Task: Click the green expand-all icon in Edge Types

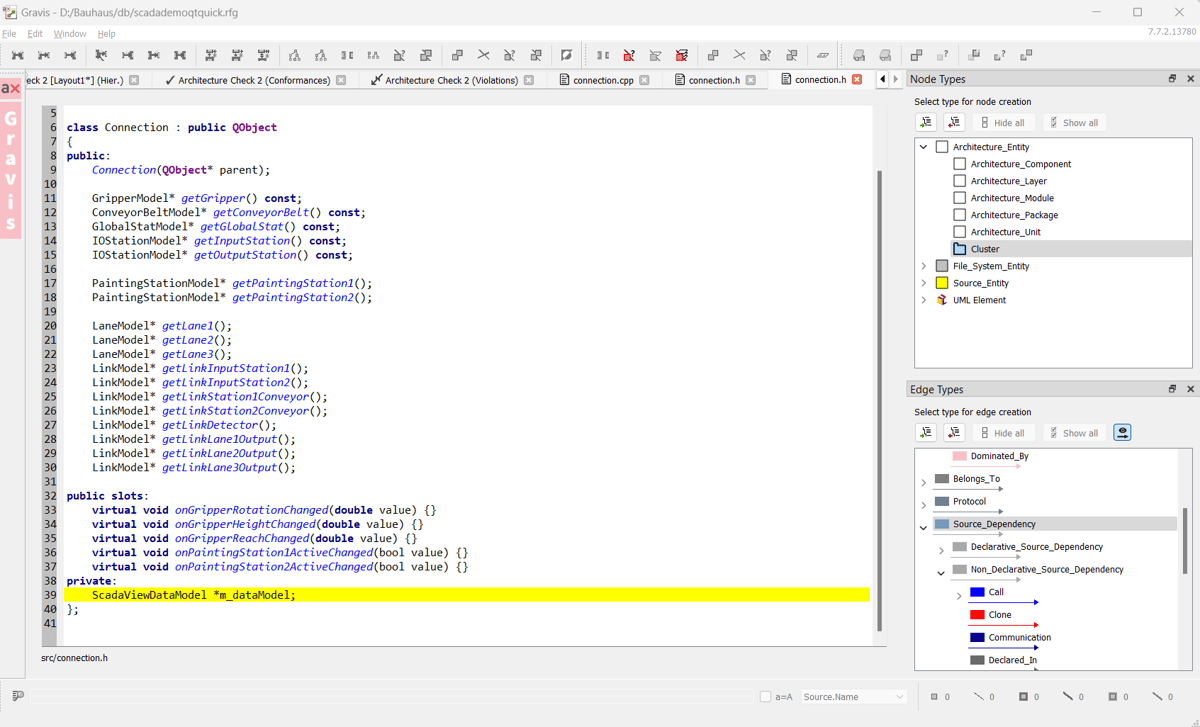Action: 926,433
